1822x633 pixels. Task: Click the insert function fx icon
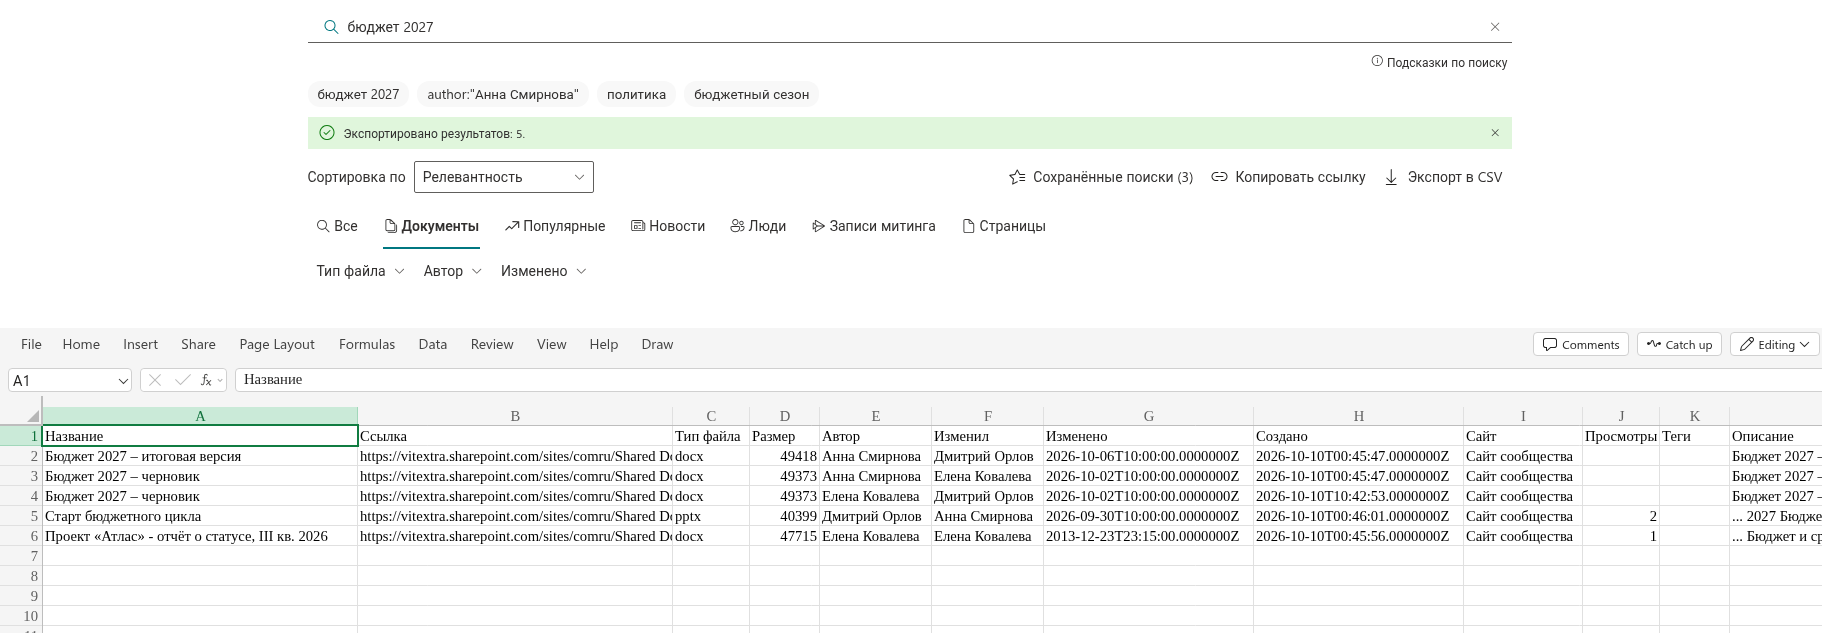tap(206, 380)
